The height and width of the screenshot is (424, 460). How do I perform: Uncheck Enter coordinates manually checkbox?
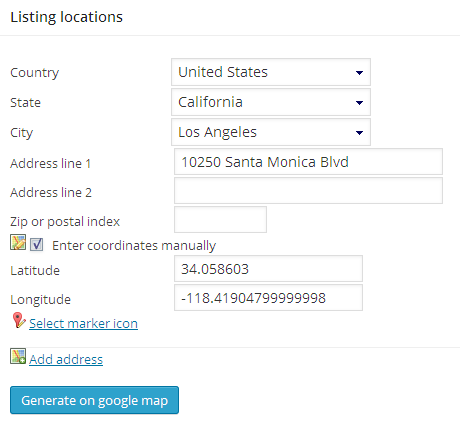coord(37,244)
